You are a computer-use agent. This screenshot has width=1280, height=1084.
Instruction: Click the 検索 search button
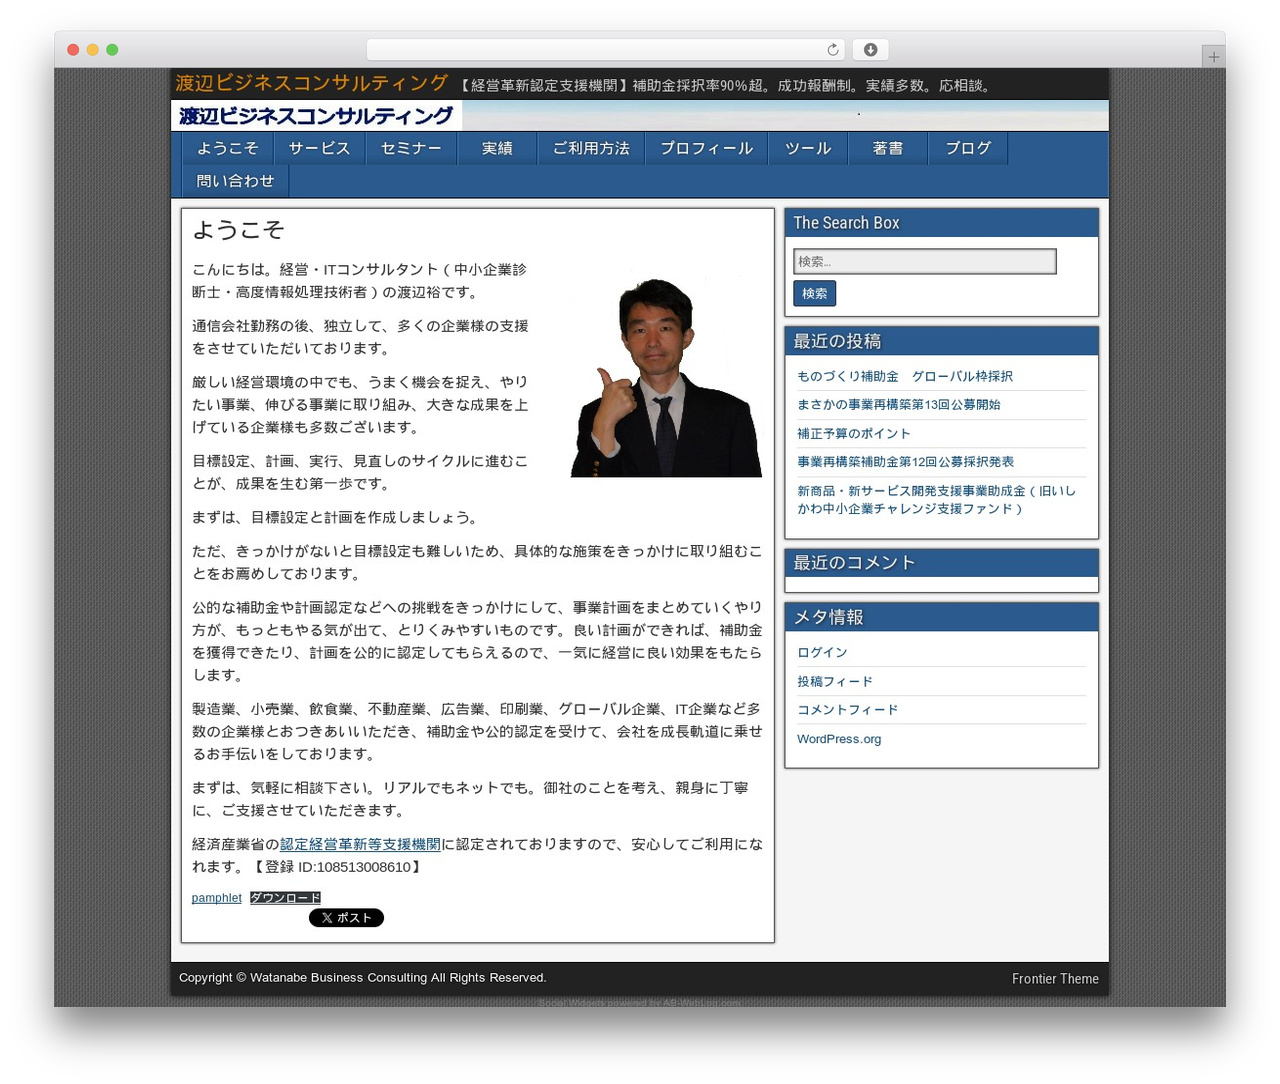point(814,293)
